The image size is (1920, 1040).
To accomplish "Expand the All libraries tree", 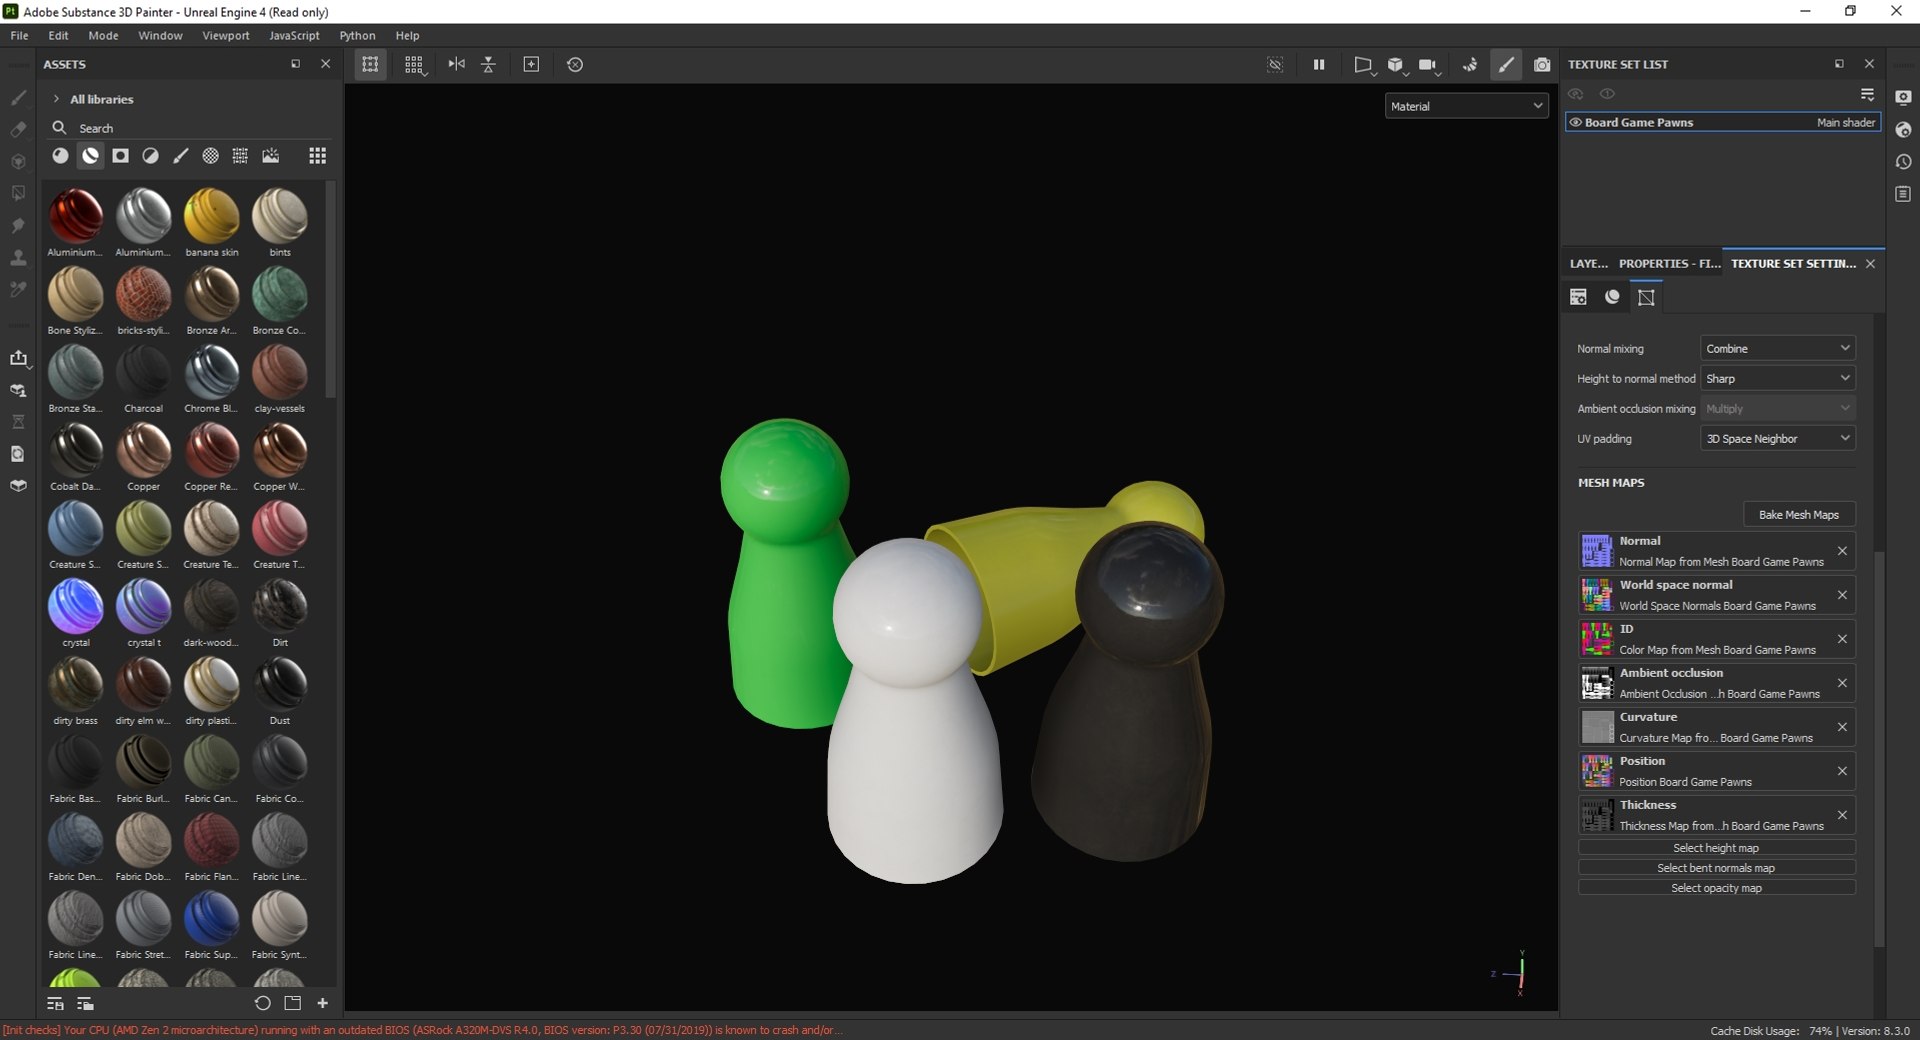I will click(x=56, y=99).
